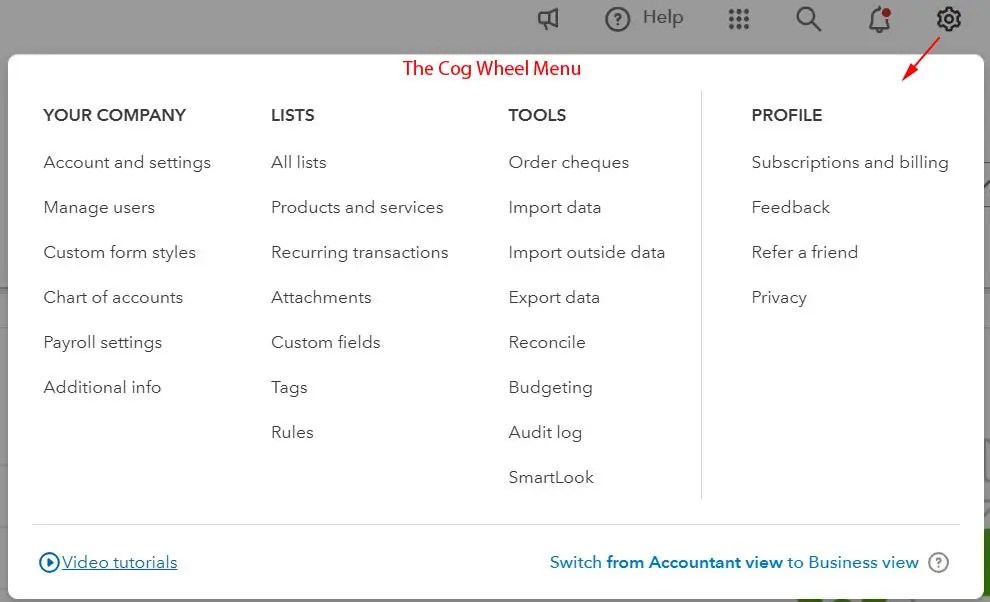The image size is (990, 602).
Task: Open the Help question mark icon
Action: pos(618,19)
